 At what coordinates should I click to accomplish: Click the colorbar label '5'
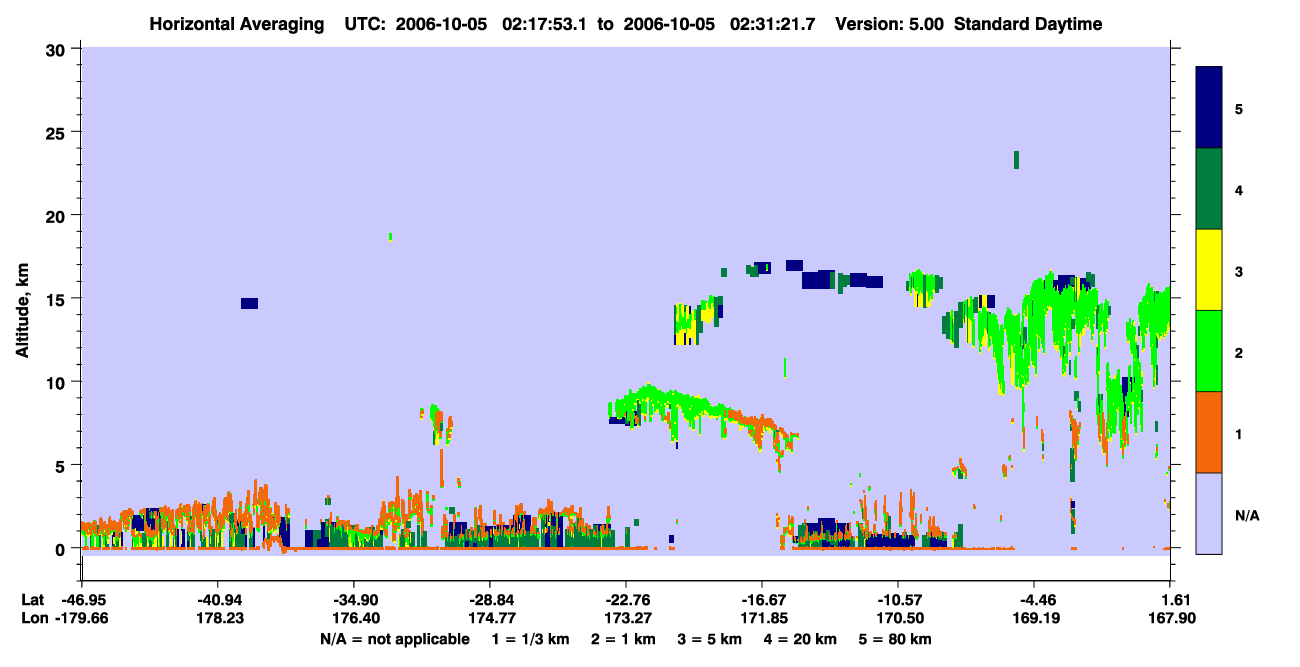pyautogui.click(x=1239, y=108)
